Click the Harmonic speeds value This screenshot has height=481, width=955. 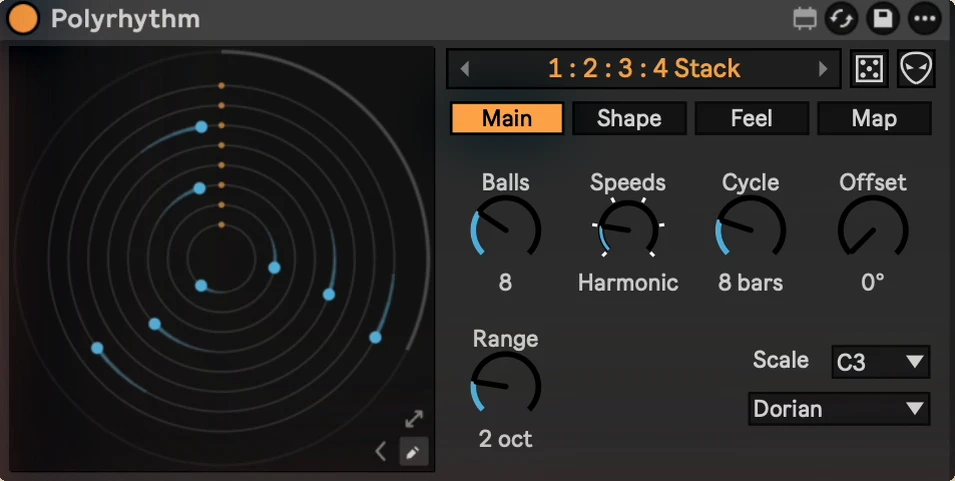pyautogui.click(x=628, y=283)
